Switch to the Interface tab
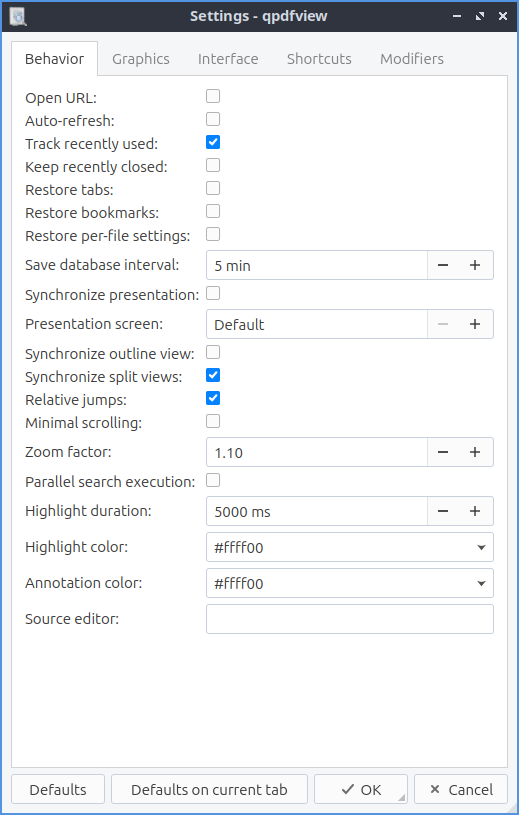The image size is (519, 815). 228,59
